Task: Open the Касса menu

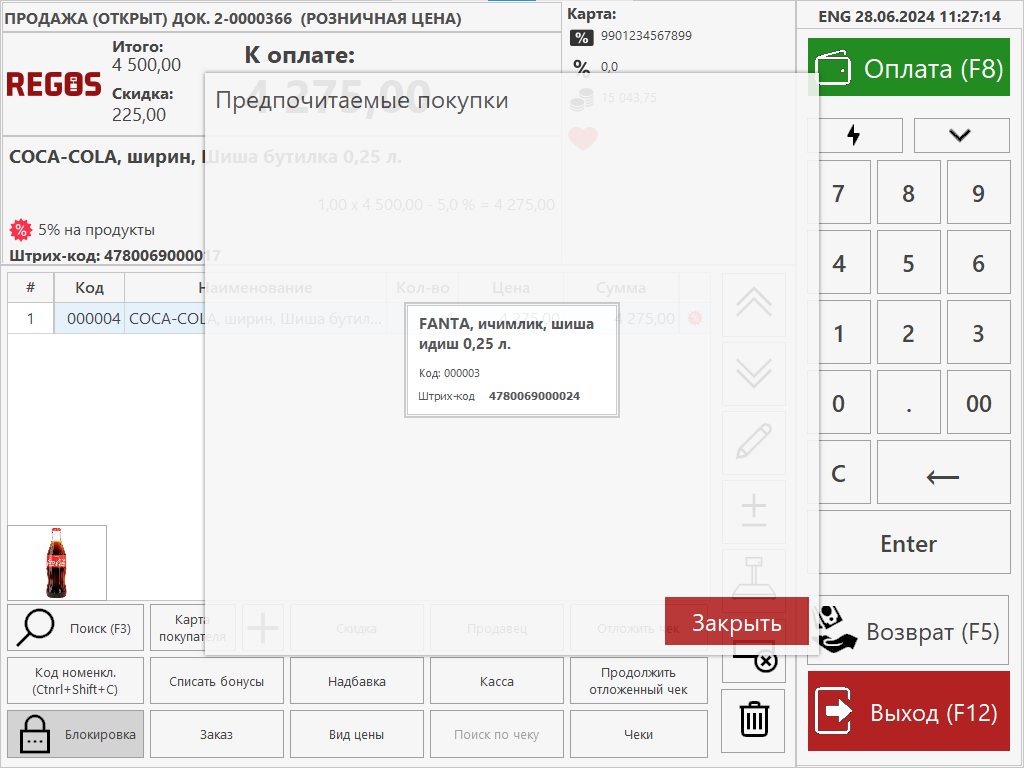Action: point(497,681)
